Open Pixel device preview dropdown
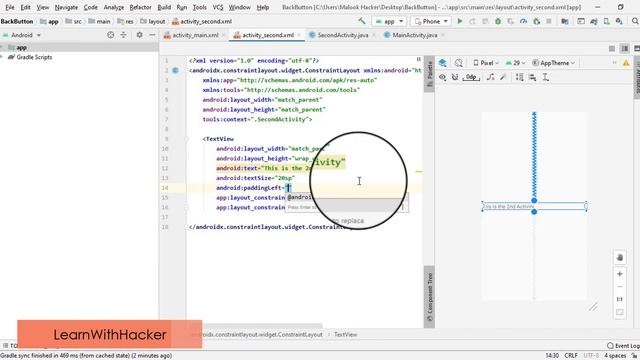The width and height of the screenshot is (640, 360). 486,63
